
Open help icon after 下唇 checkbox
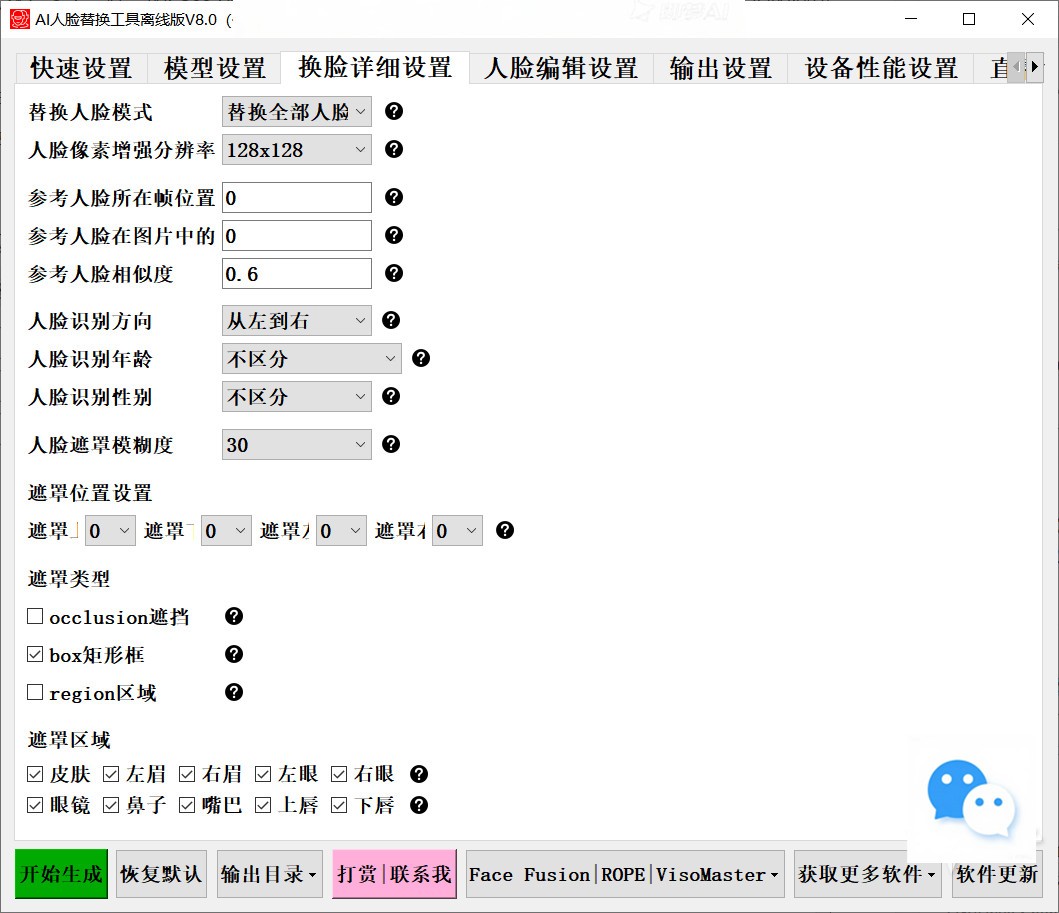[419, 805]
